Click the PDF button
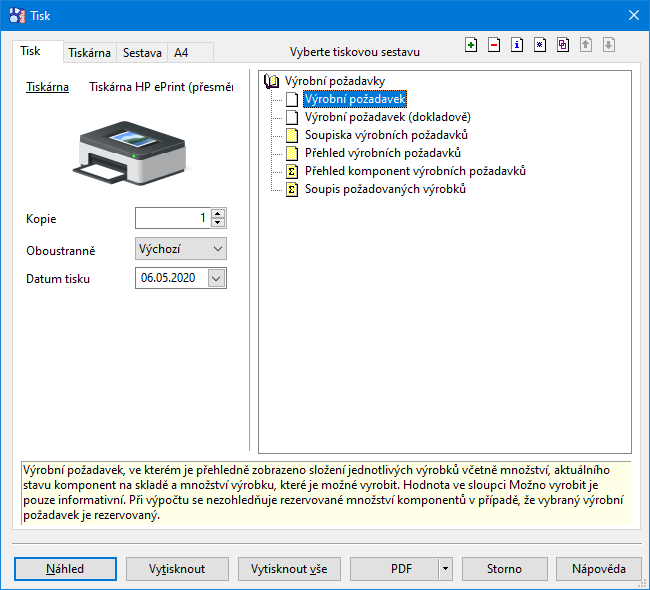This screenshot has height=590, width=650. [x=394, y=569]
